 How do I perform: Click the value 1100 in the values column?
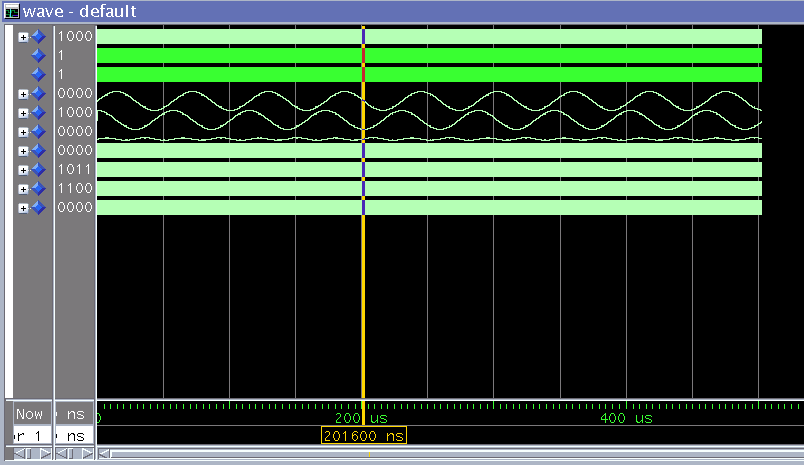75,188
